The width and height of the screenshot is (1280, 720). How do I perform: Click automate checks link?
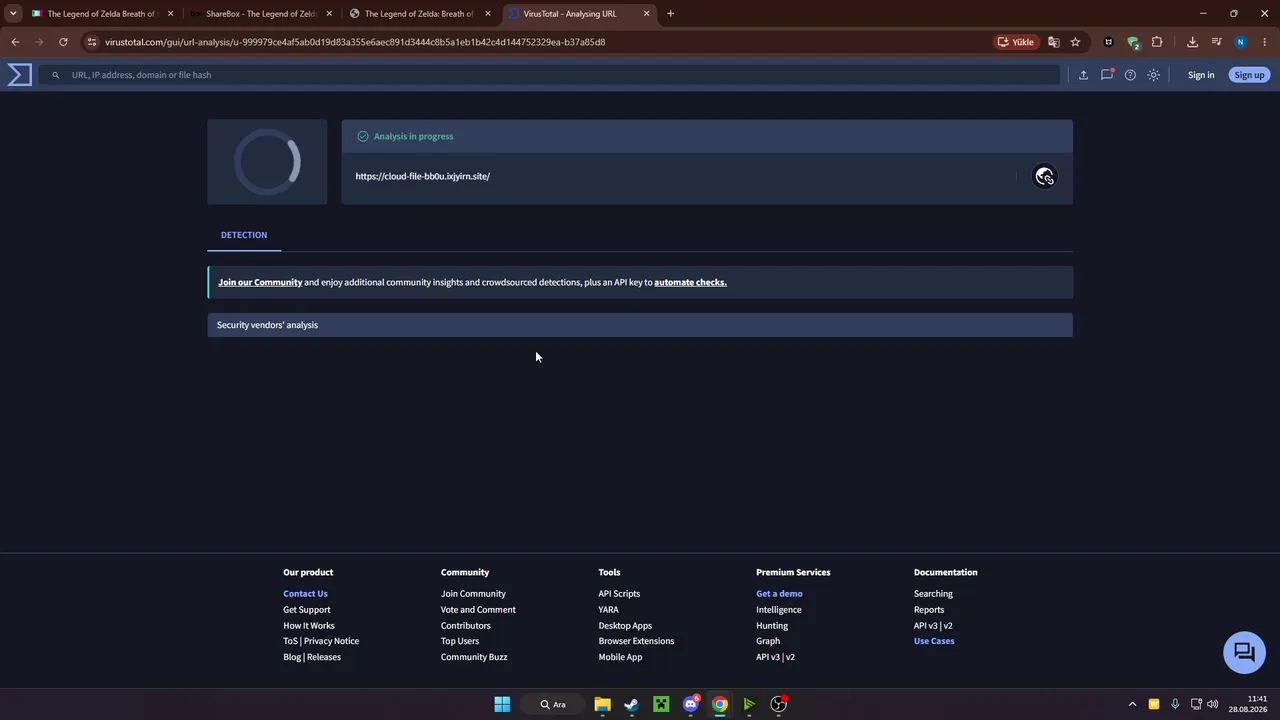[690, 282]
